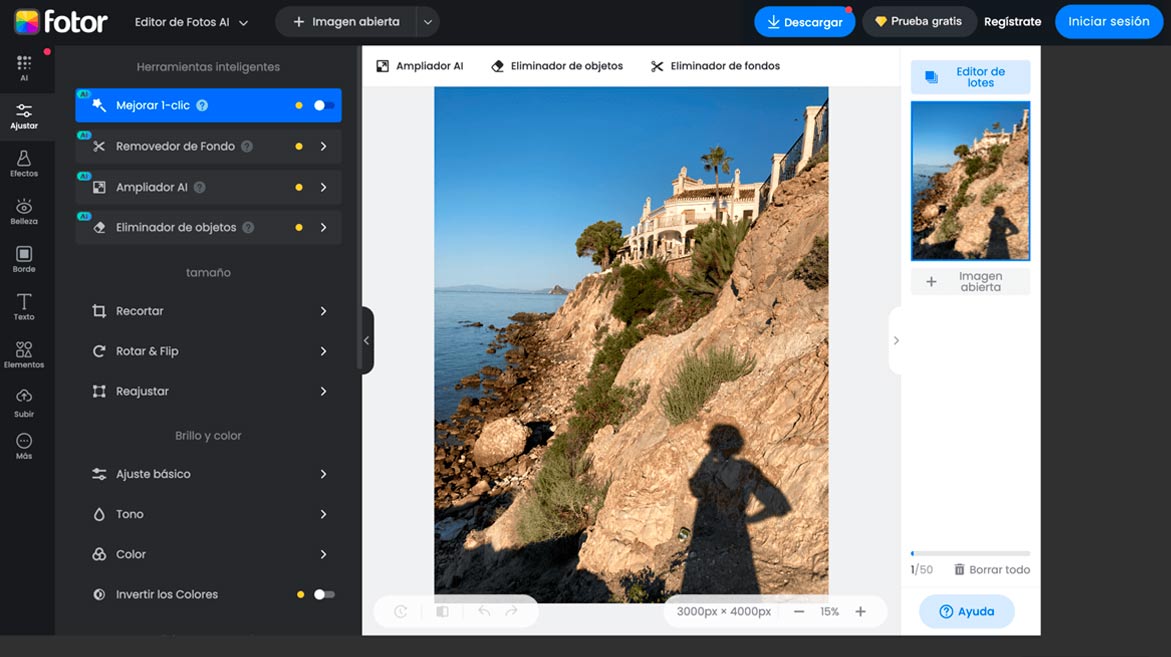Viewport: 1171px width, 657px height.
Task: Click the Descargar button
Action: coord(804,22)
